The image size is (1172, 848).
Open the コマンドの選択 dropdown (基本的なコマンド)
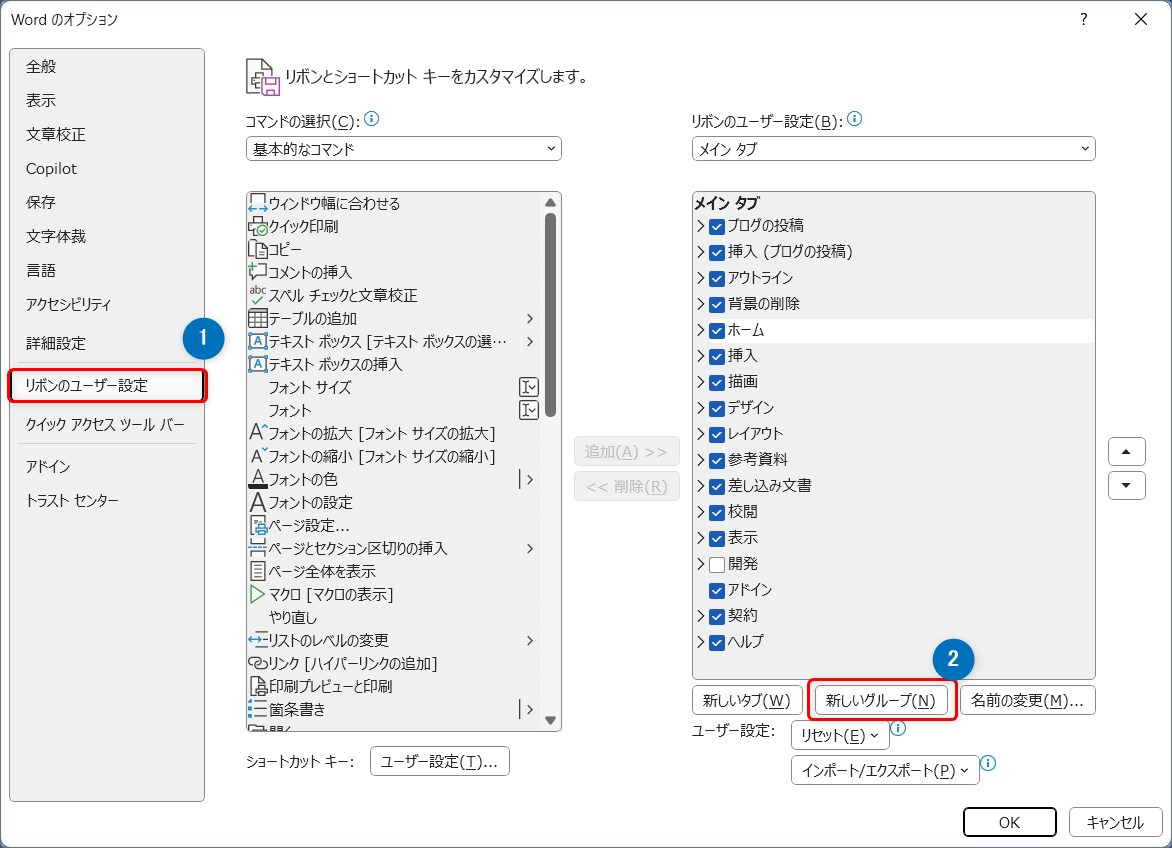point(403,149)
